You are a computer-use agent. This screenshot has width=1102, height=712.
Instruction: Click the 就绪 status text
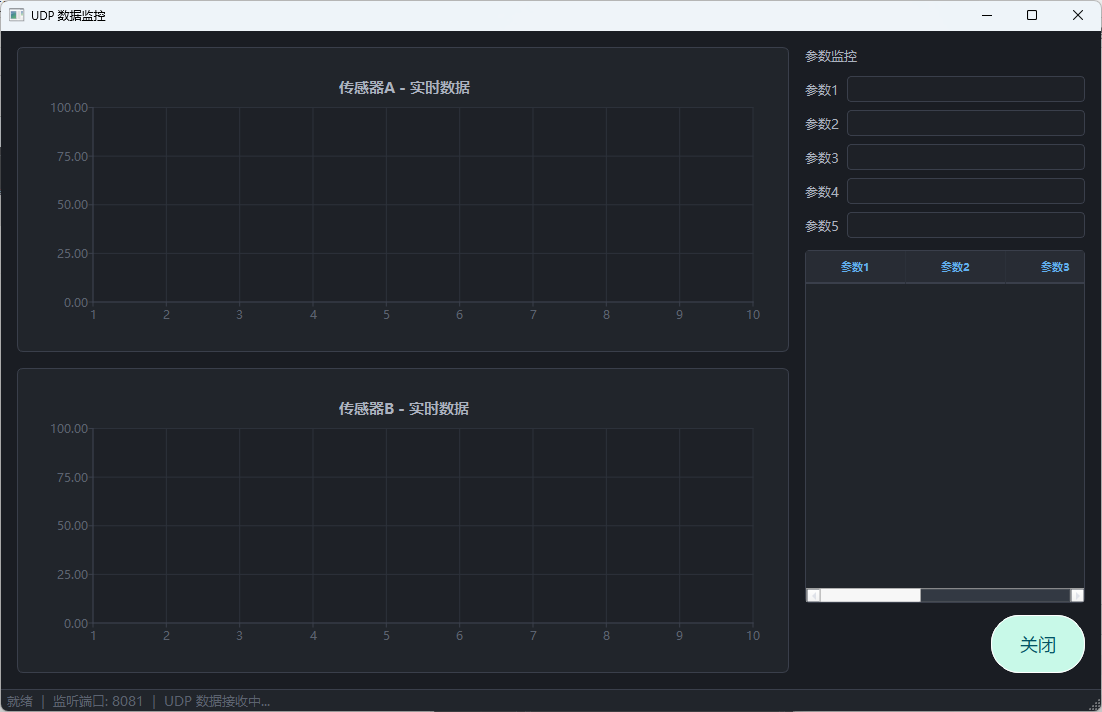20,701
